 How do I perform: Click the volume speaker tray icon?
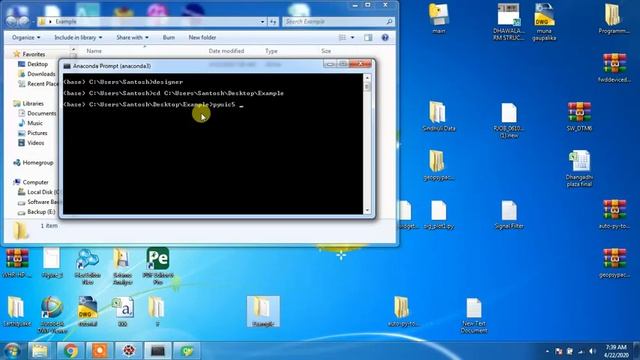click(x=592, y=351)
